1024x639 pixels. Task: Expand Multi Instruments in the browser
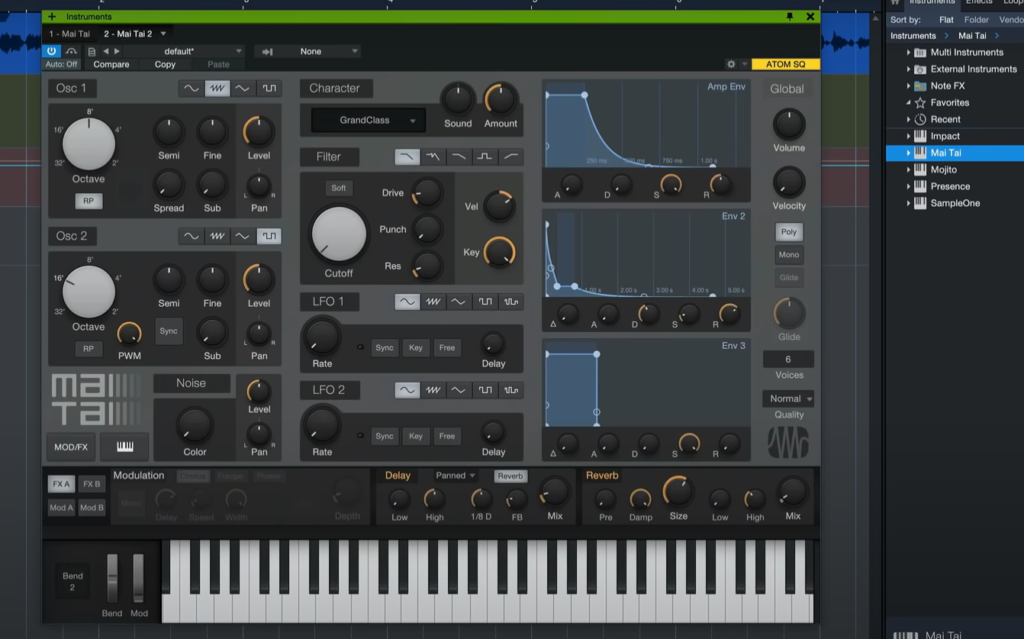908,52
